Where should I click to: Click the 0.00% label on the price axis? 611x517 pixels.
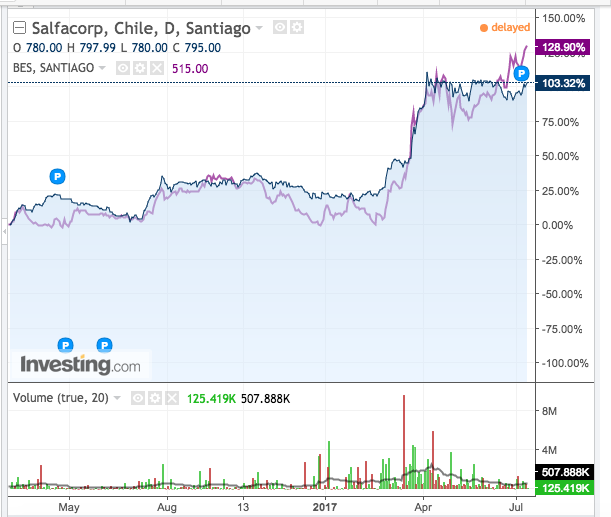[557, 225]
